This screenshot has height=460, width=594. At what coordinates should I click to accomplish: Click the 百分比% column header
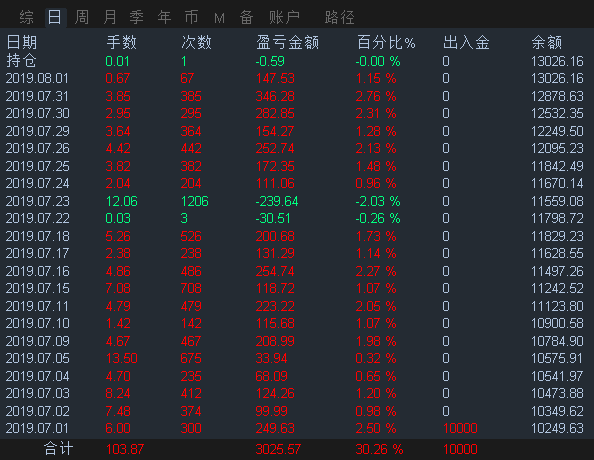[x=386, y=42]
